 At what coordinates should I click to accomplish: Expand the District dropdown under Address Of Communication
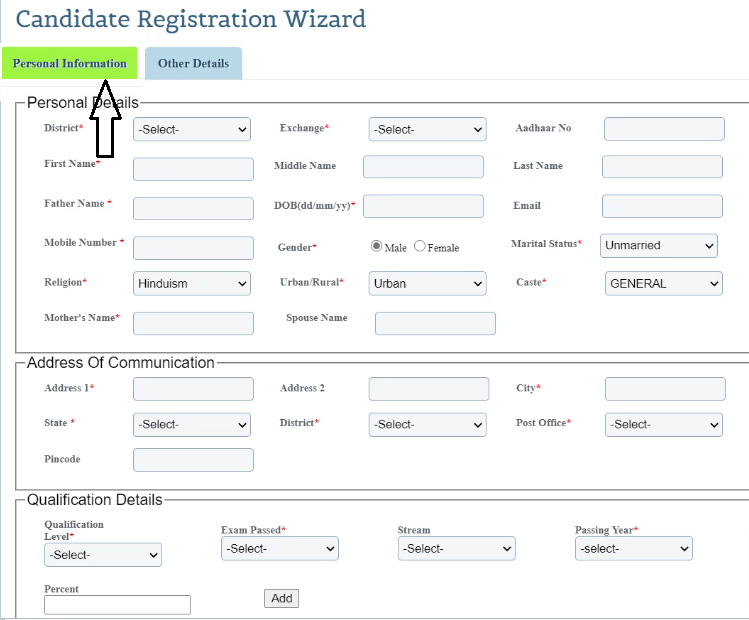(428, 425)
